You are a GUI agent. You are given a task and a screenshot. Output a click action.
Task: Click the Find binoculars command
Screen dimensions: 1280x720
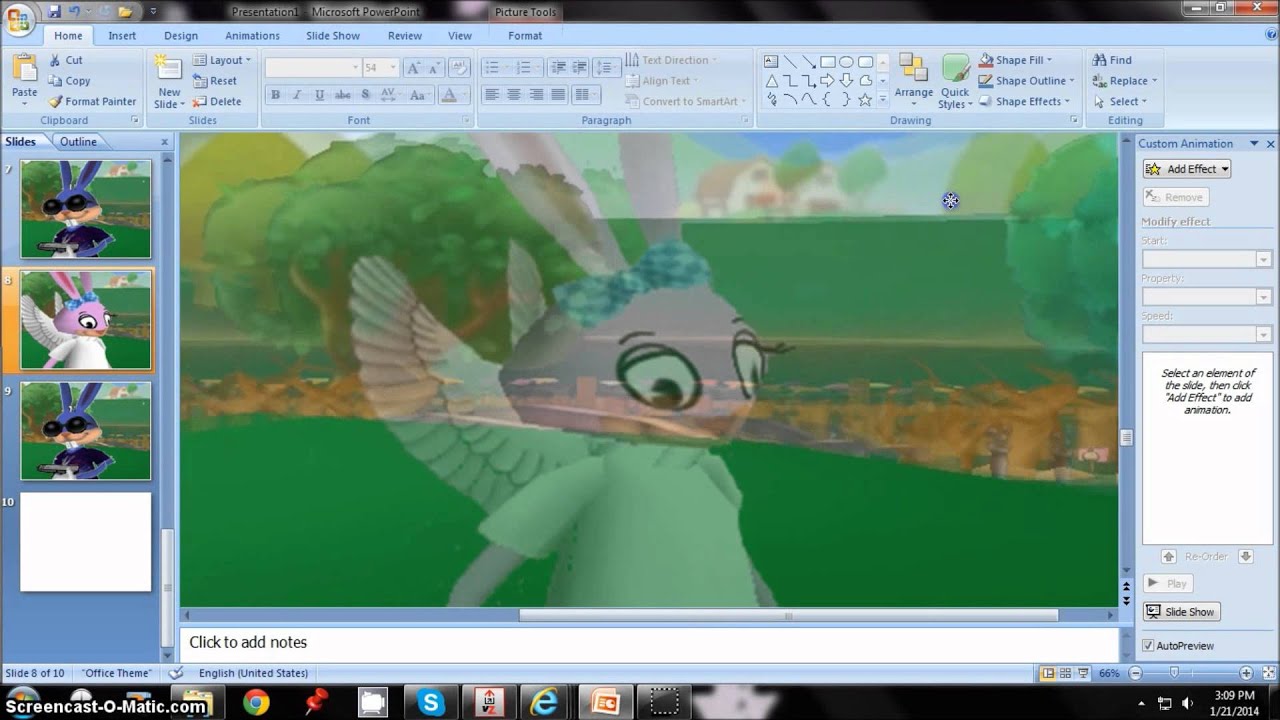[1112, 60]
